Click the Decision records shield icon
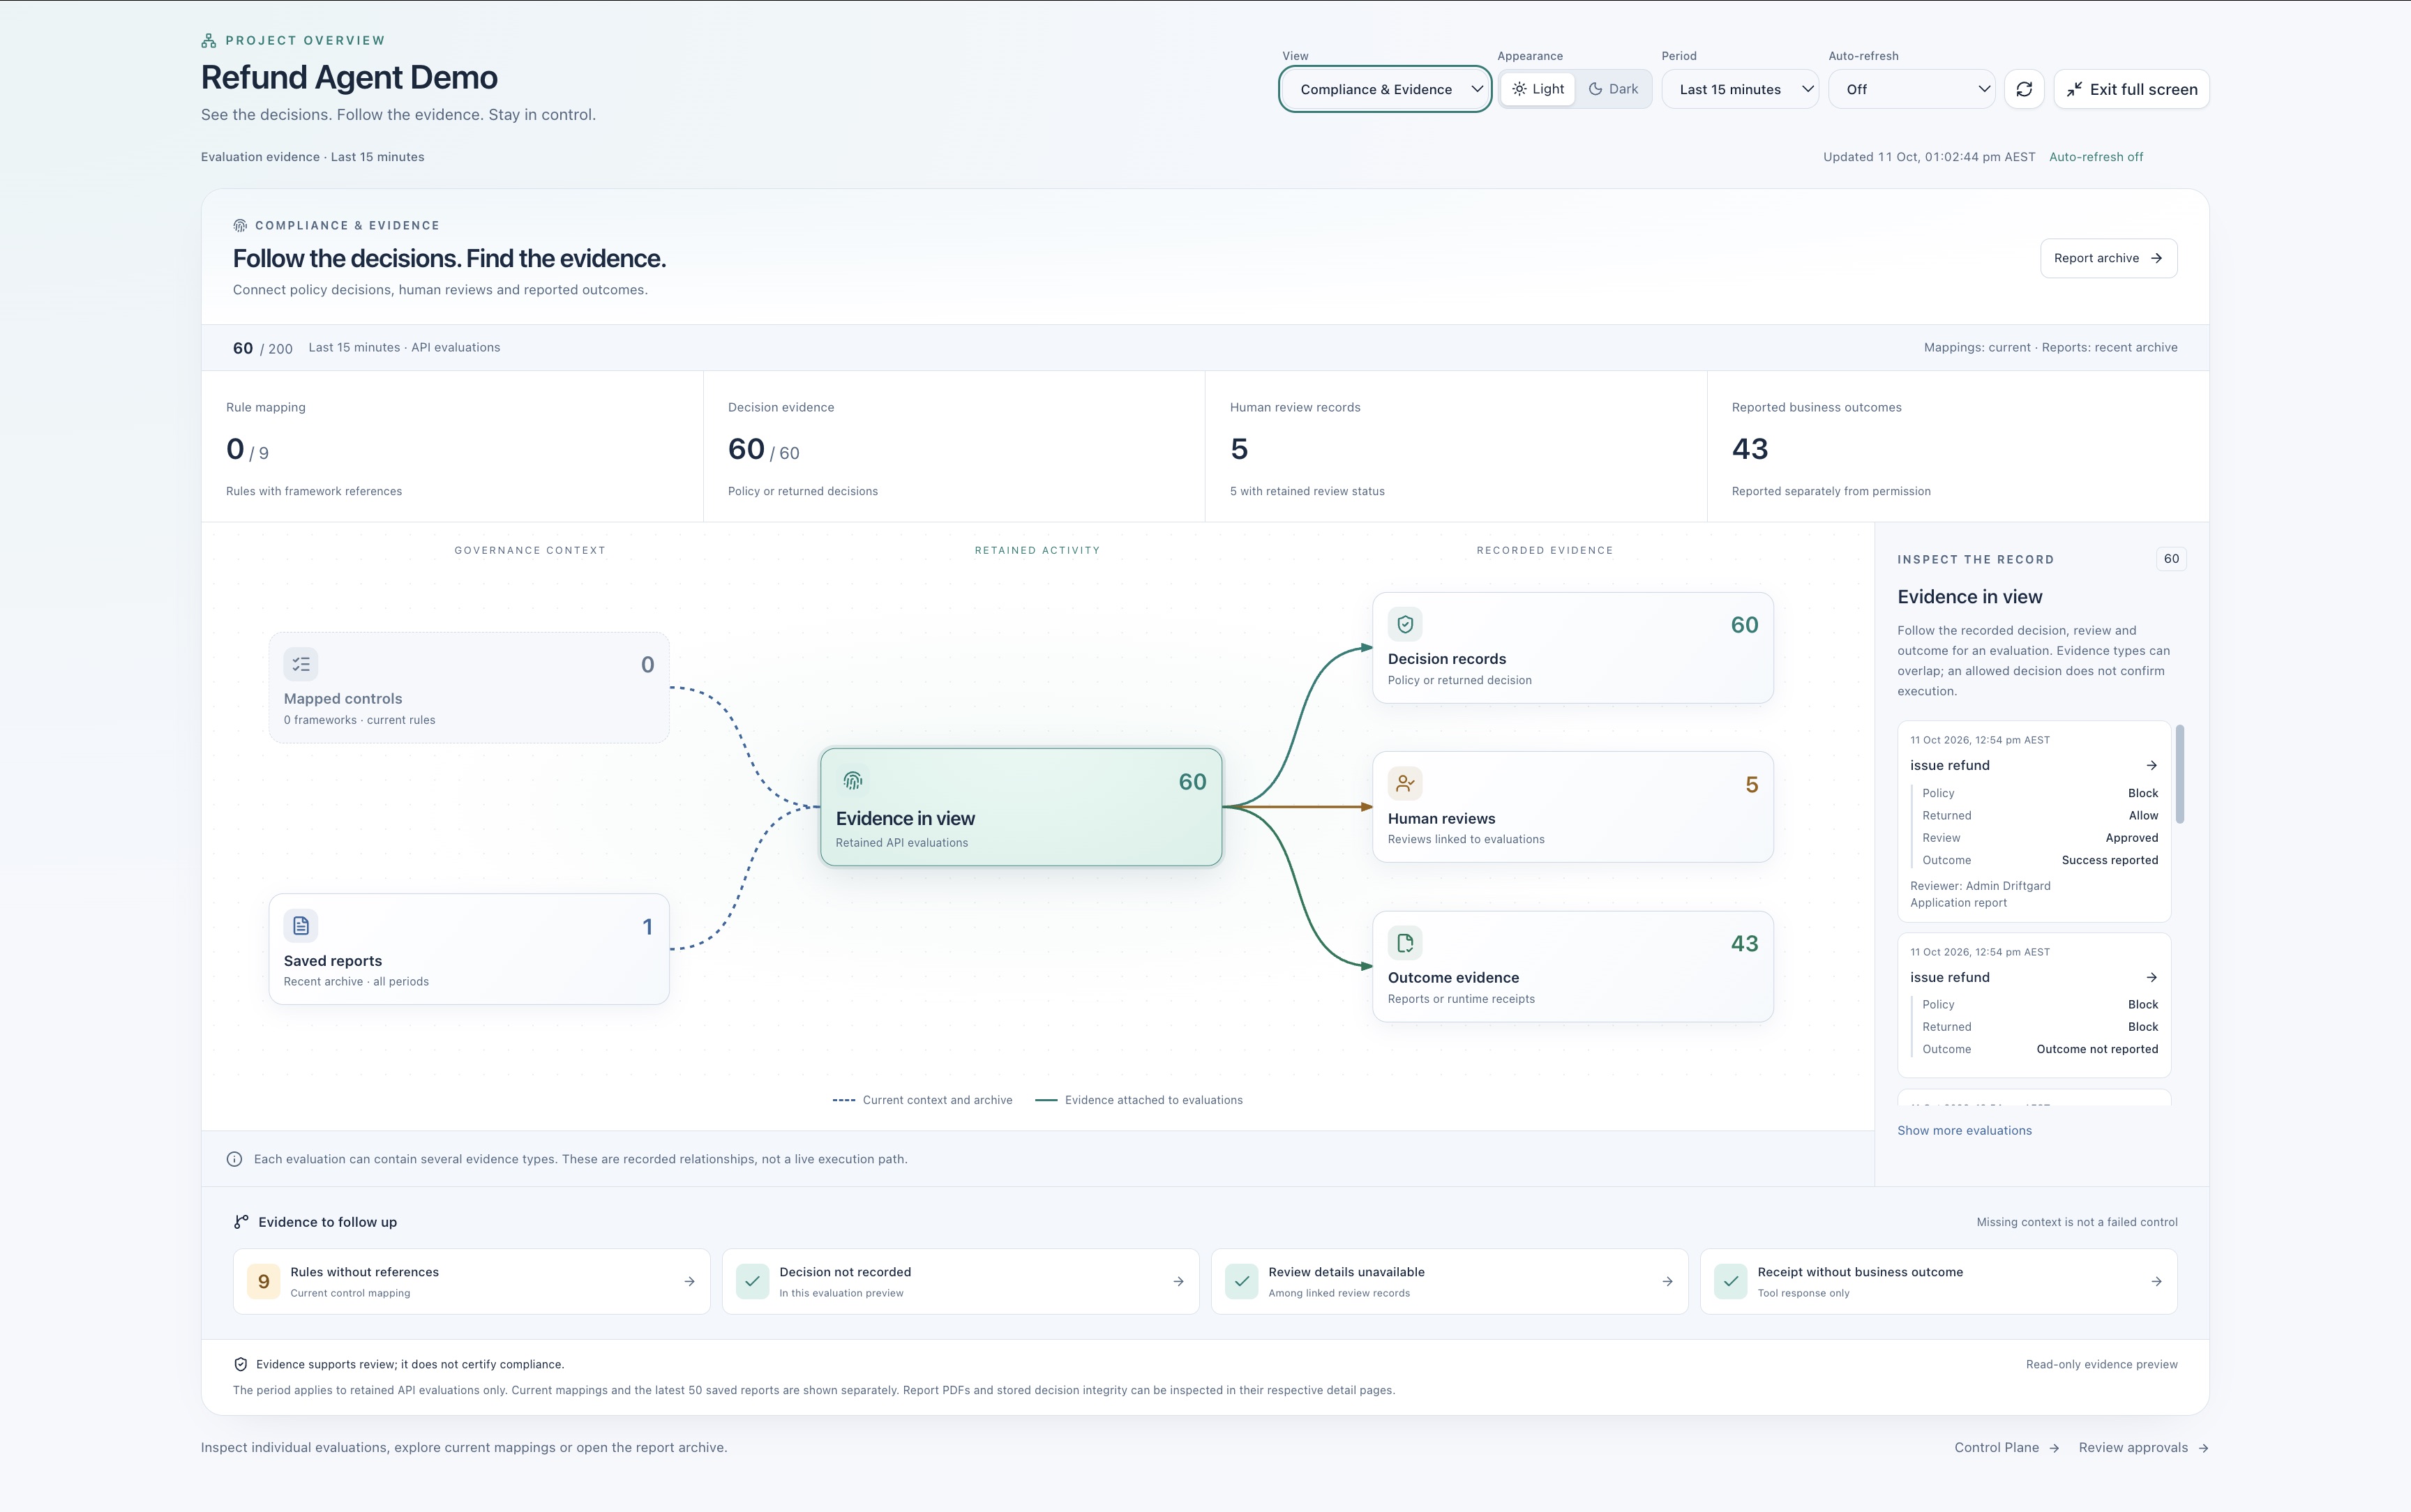This screenshot has height=1512, width=2411. tap(1405, 624)
